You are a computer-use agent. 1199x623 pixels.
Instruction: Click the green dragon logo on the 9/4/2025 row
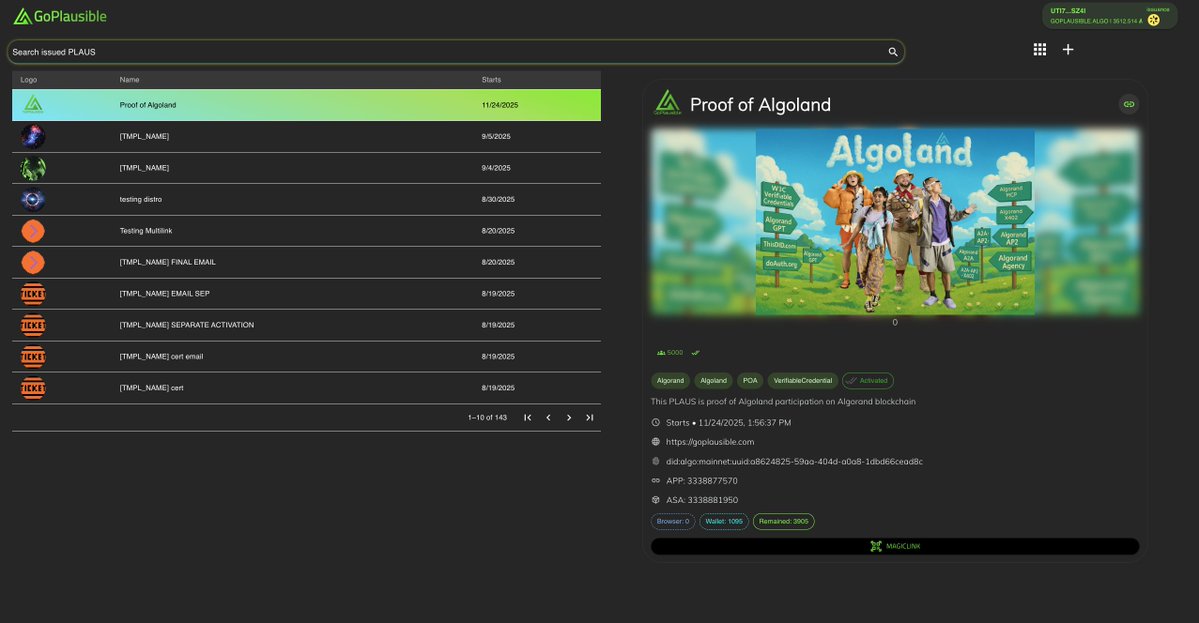coord(33,168)
